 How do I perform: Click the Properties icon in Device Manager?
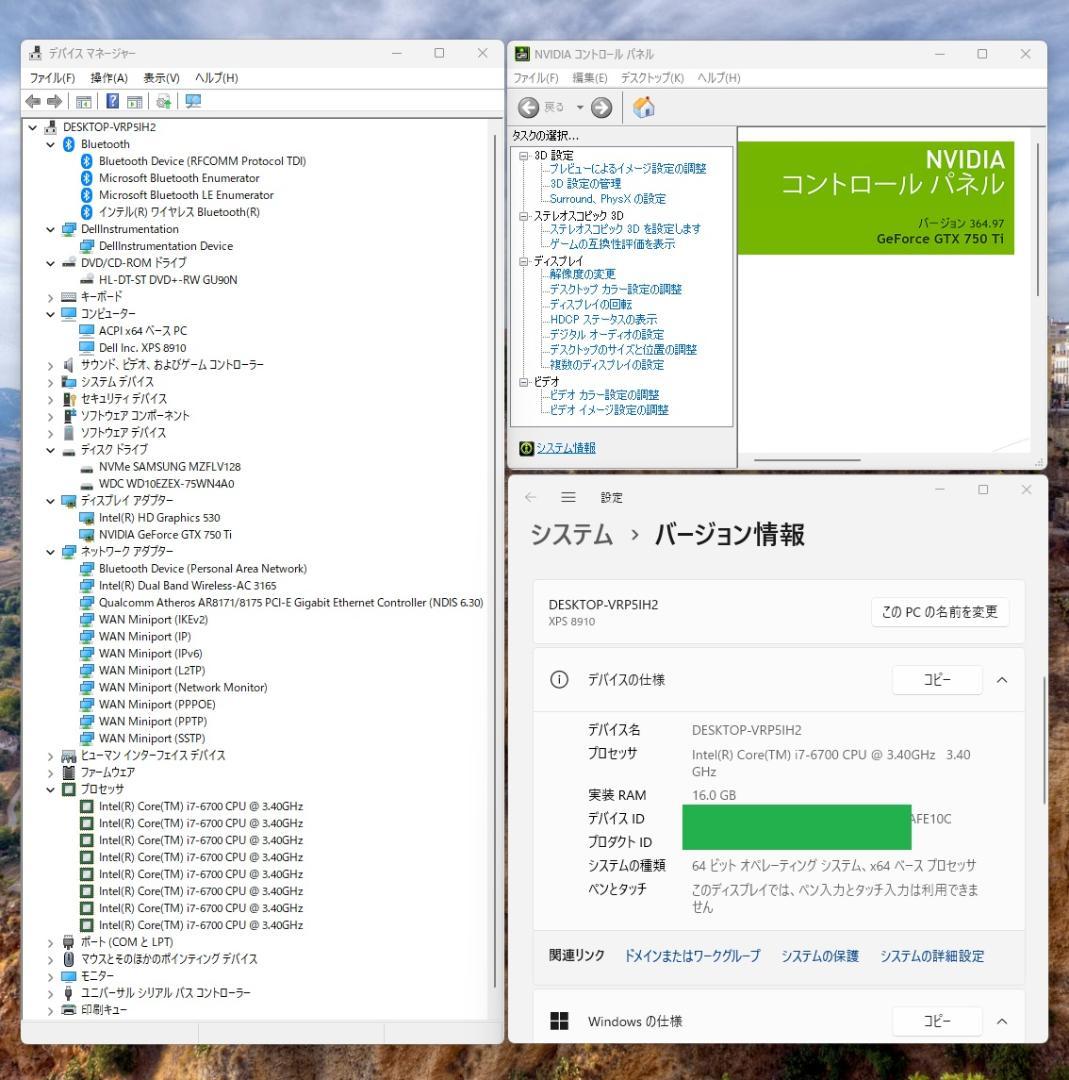[134, 100]
